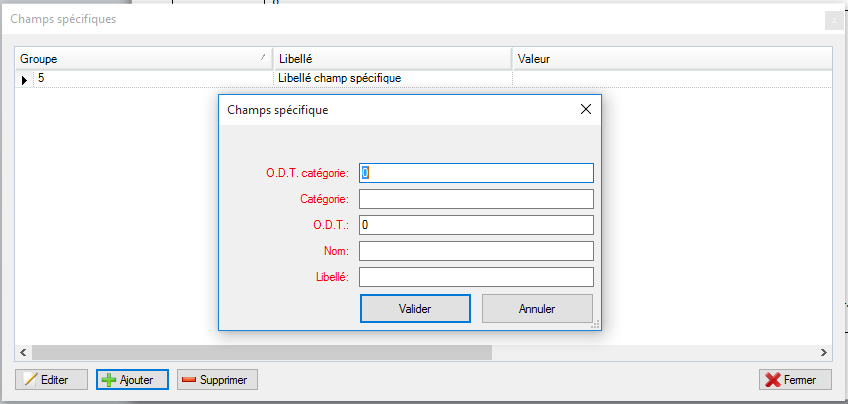Click the Libellé column header
848x404 pixels.
(x=390, y=59)
